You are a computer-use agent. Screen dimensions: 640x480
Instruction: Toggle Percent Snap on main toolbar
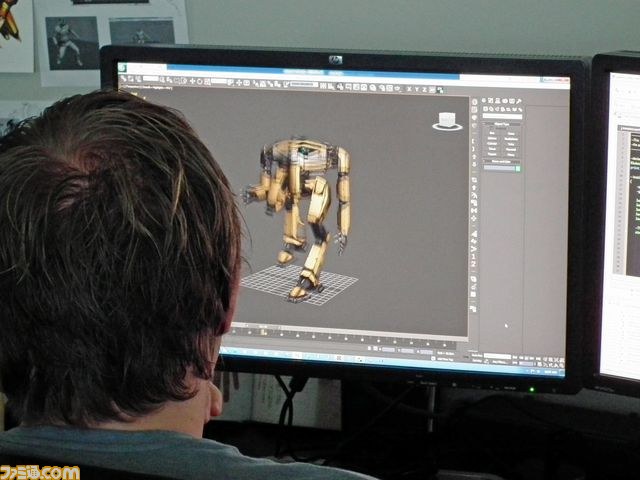tap(271, 84)
